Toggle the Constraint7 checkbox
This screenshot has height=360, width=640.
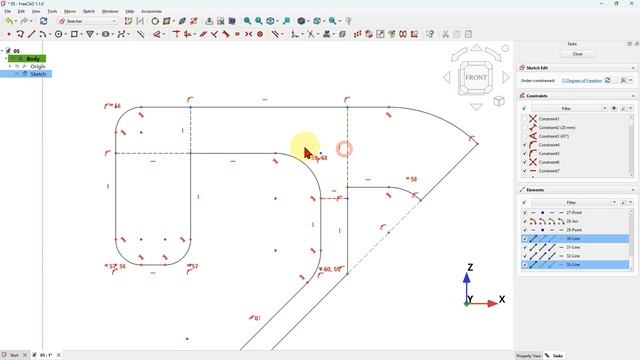tap(524, 171)
